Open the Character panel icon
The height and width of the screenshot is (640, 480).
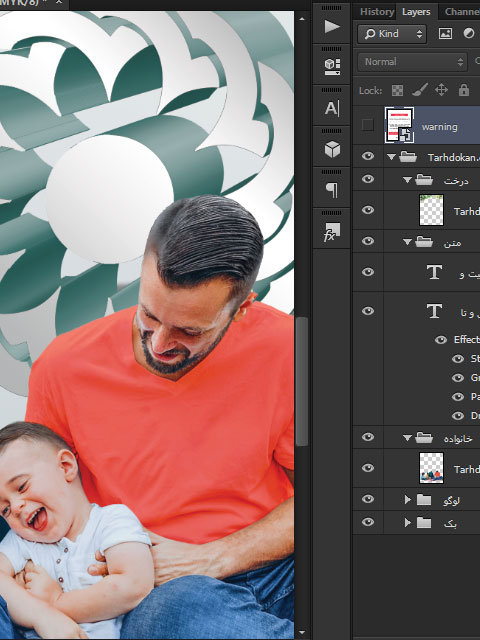[x=332, y=109]
